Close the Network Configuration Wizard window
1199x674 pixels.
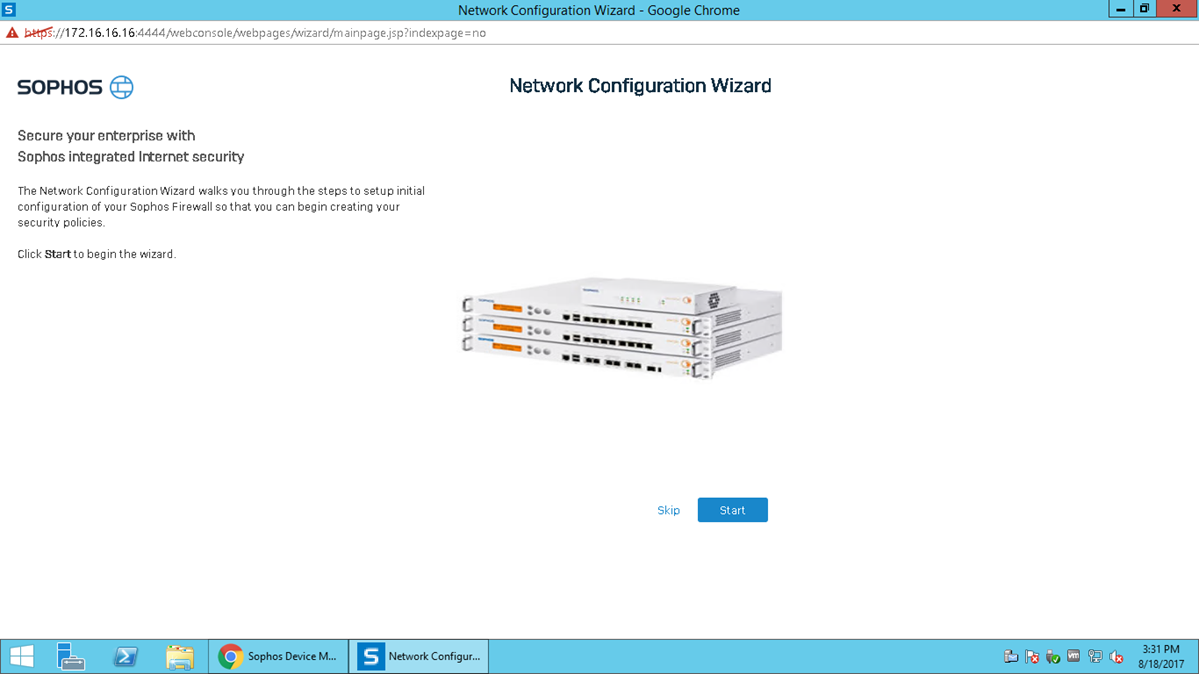tap(1177, 9)
